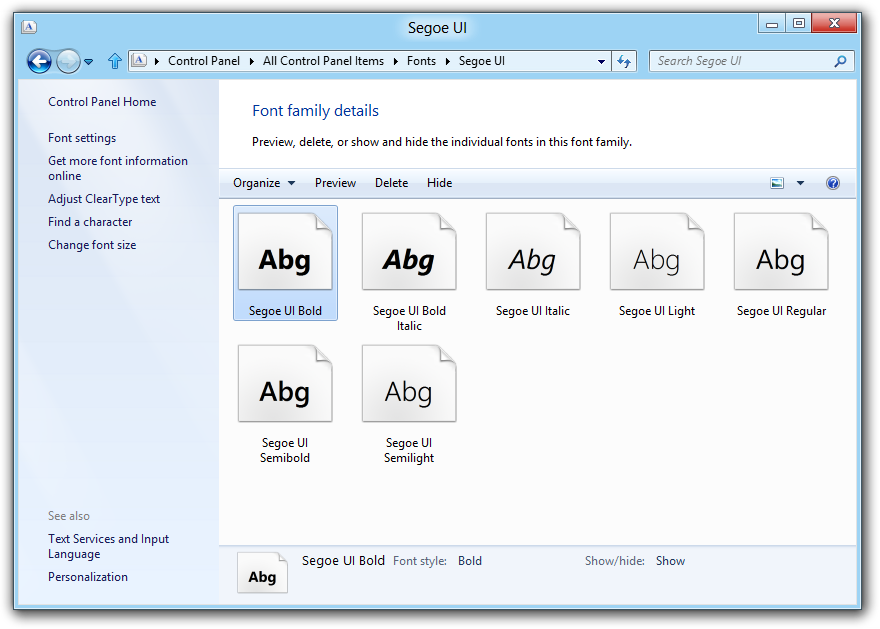Viewport: 880px width, 629px height.
Task: Click the font icon in the address bar
Action: tap(139, 61)
